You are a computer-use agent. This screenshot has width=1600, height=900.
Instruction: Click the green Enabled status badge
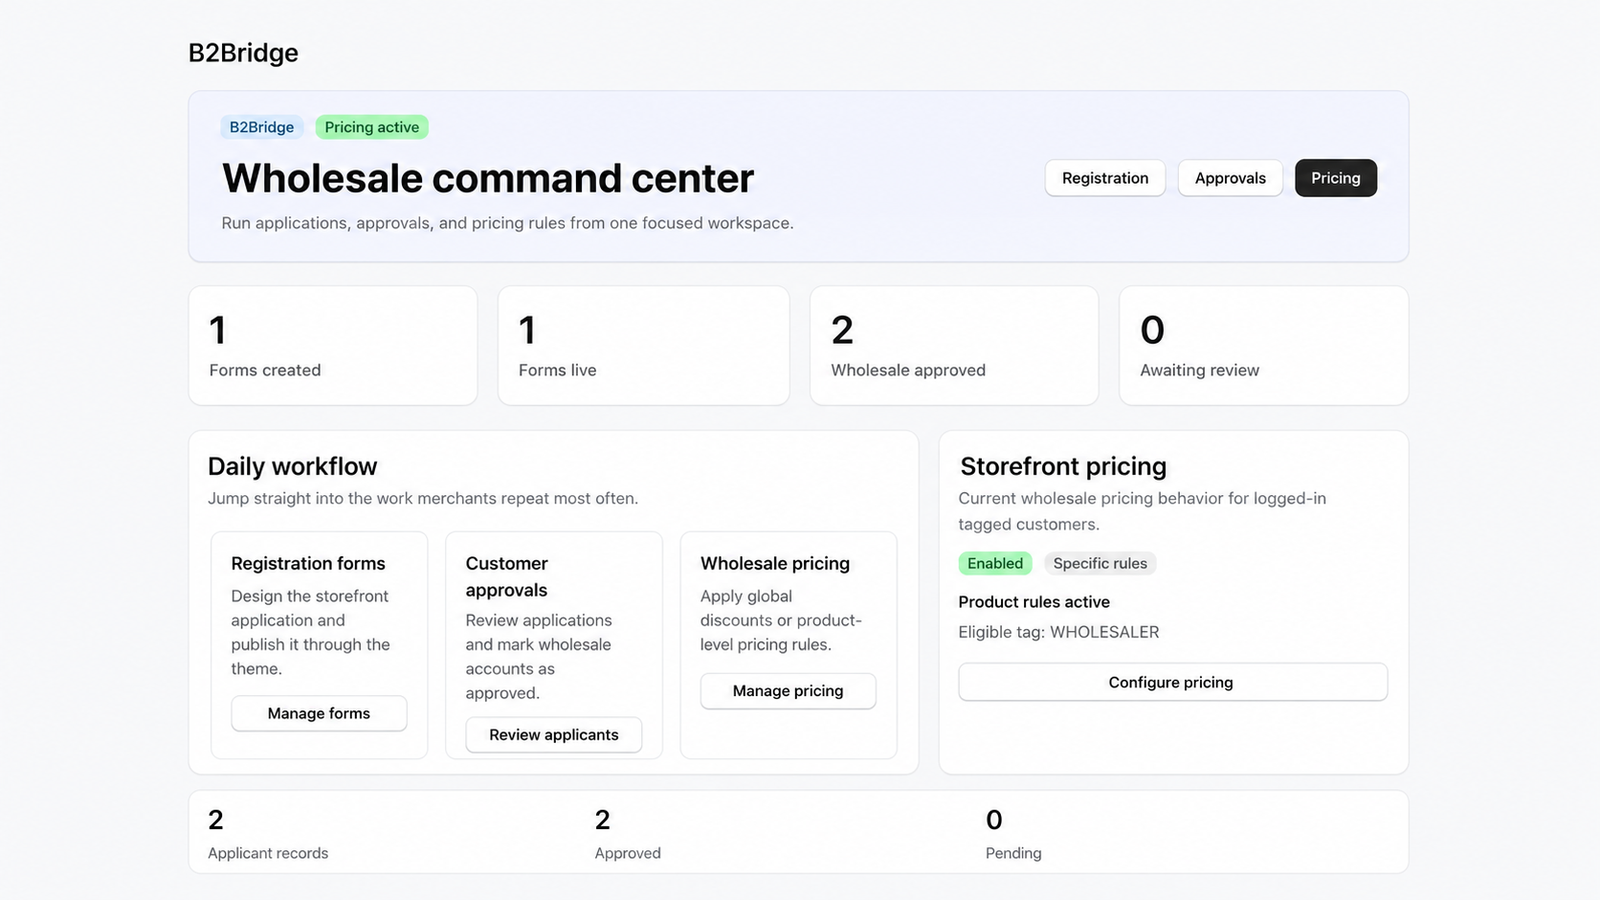click(x=995, y=563)
